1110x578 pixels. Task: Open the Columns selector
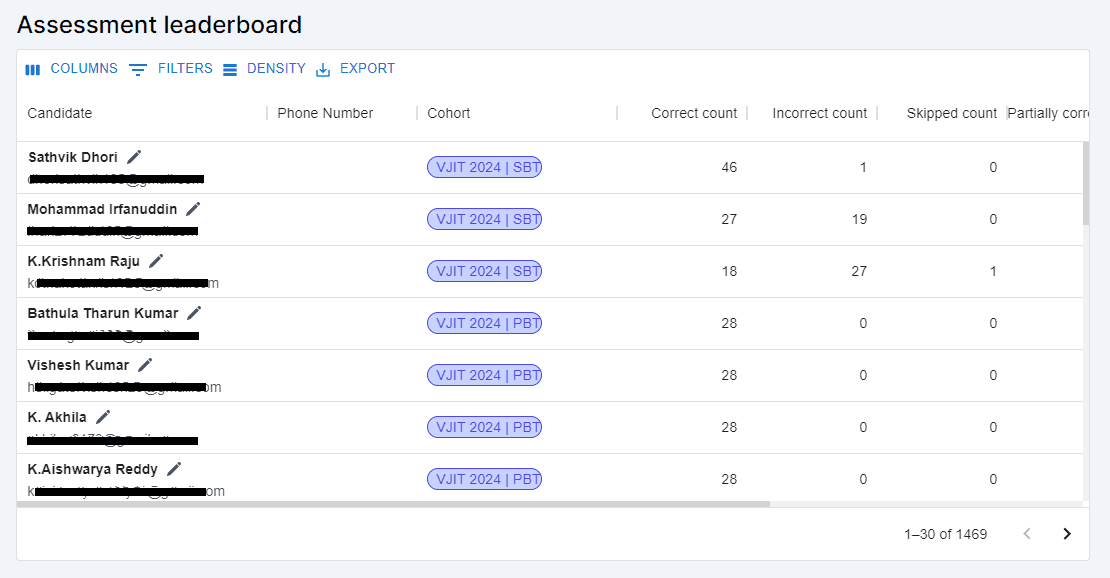[71, 69]
